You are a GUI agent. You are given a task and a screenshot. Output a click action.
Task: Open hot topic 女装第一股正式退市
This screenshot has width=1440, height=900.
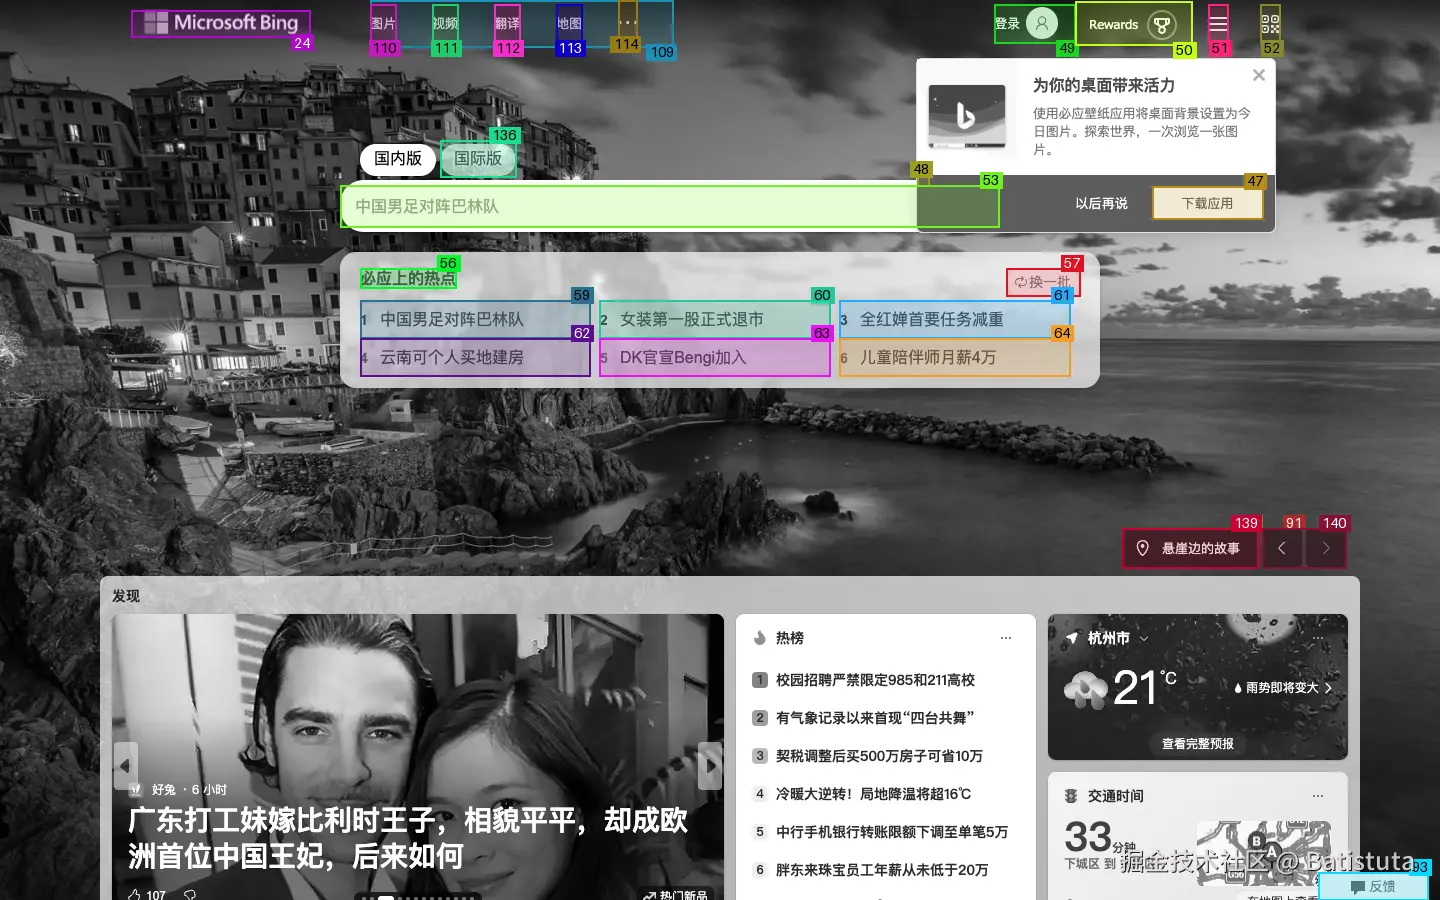pos(715,319)
